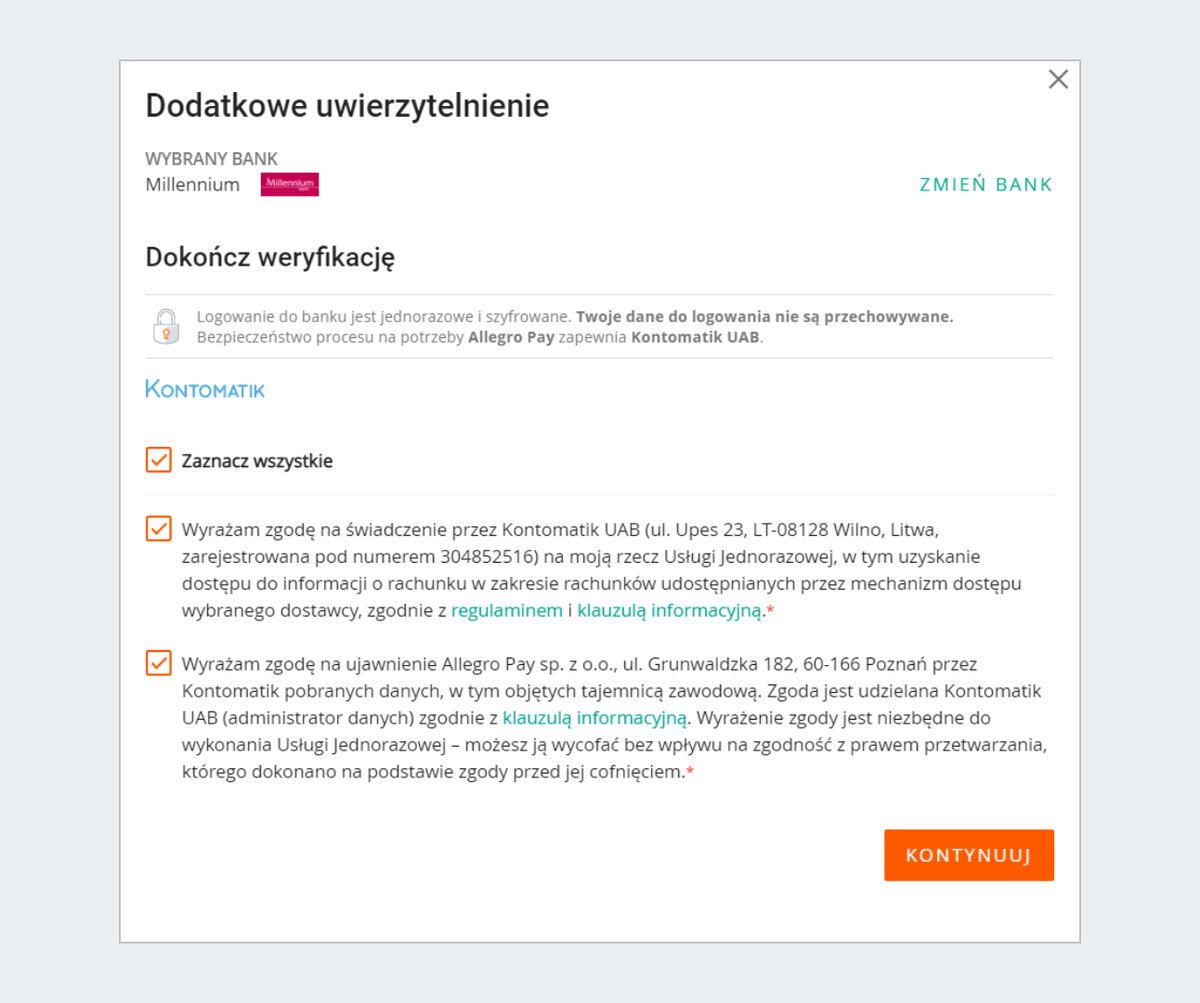Screen dimensions: 1200x1003
Task: Click the Millennium bank name text
Action: point(193,185)
